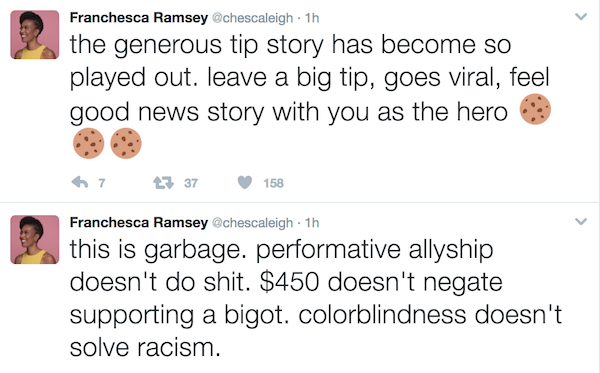Open the second tweet's chevron menu

coord(581,222)
